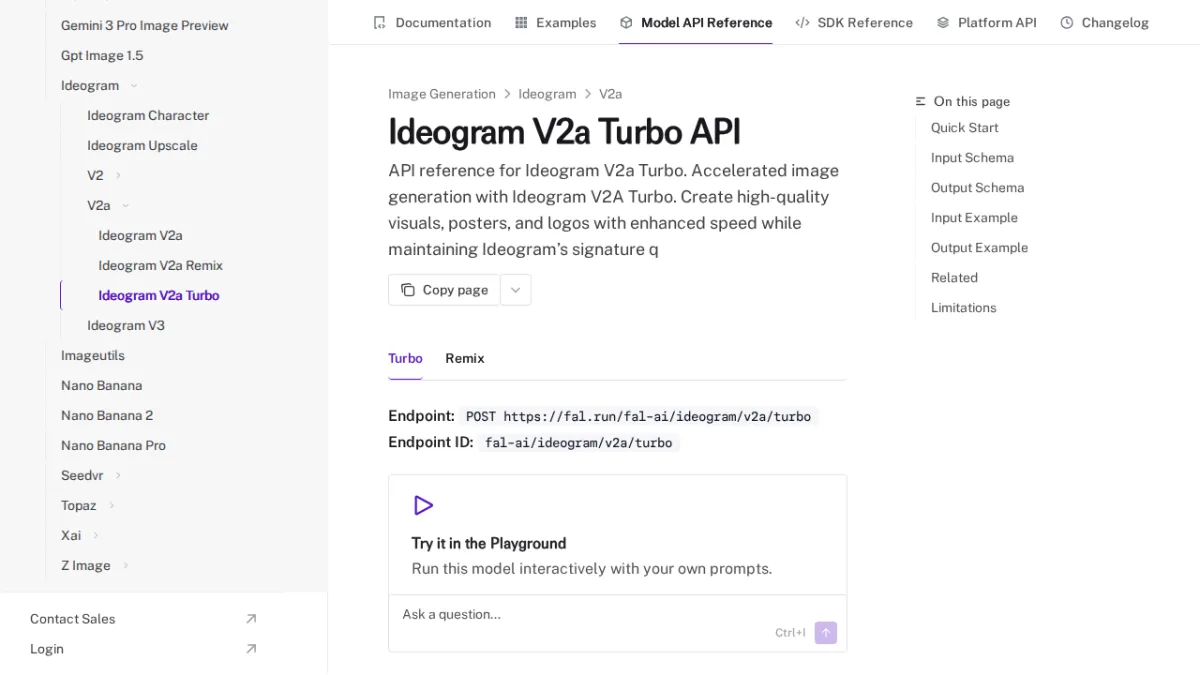Open the SDK Reference tab
This screenshot has height=675, width=1200.
[854, 22]
